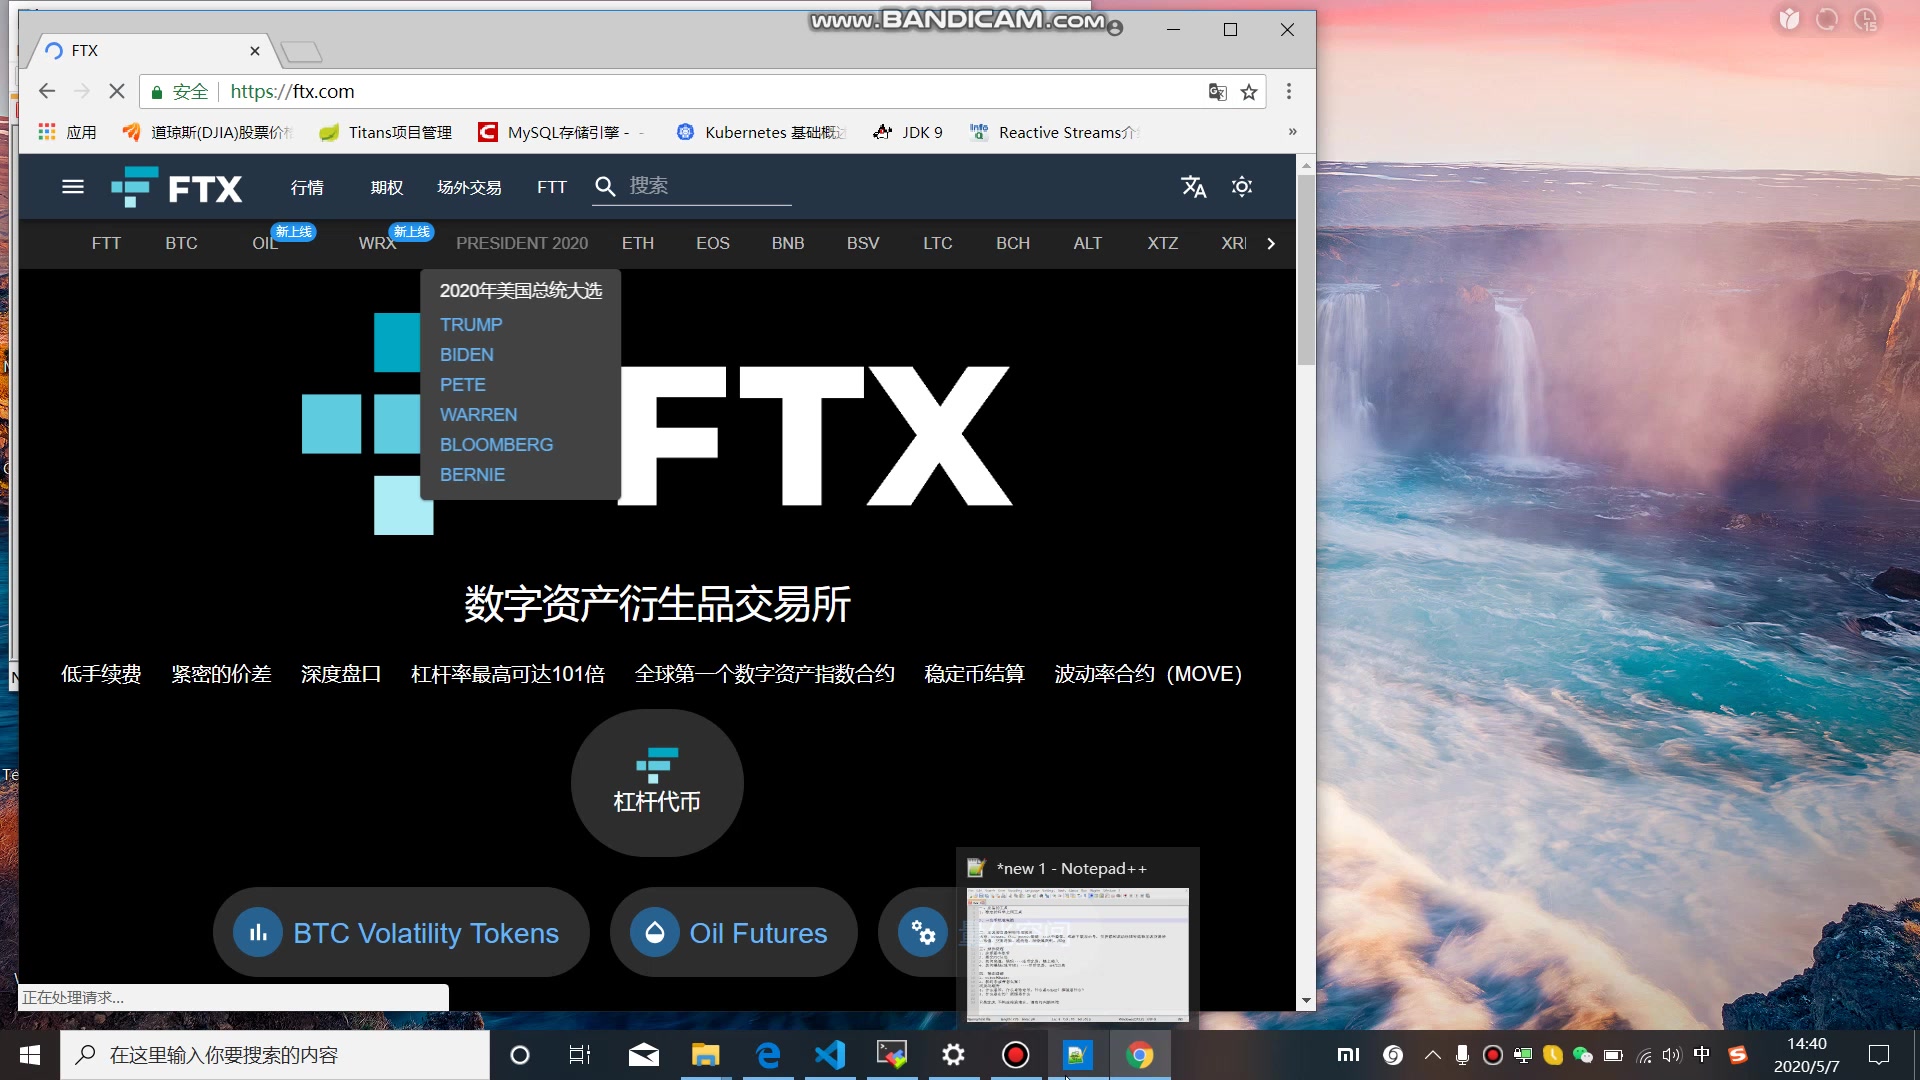Open the FTX hamburger menu

[x=72, y=187]
